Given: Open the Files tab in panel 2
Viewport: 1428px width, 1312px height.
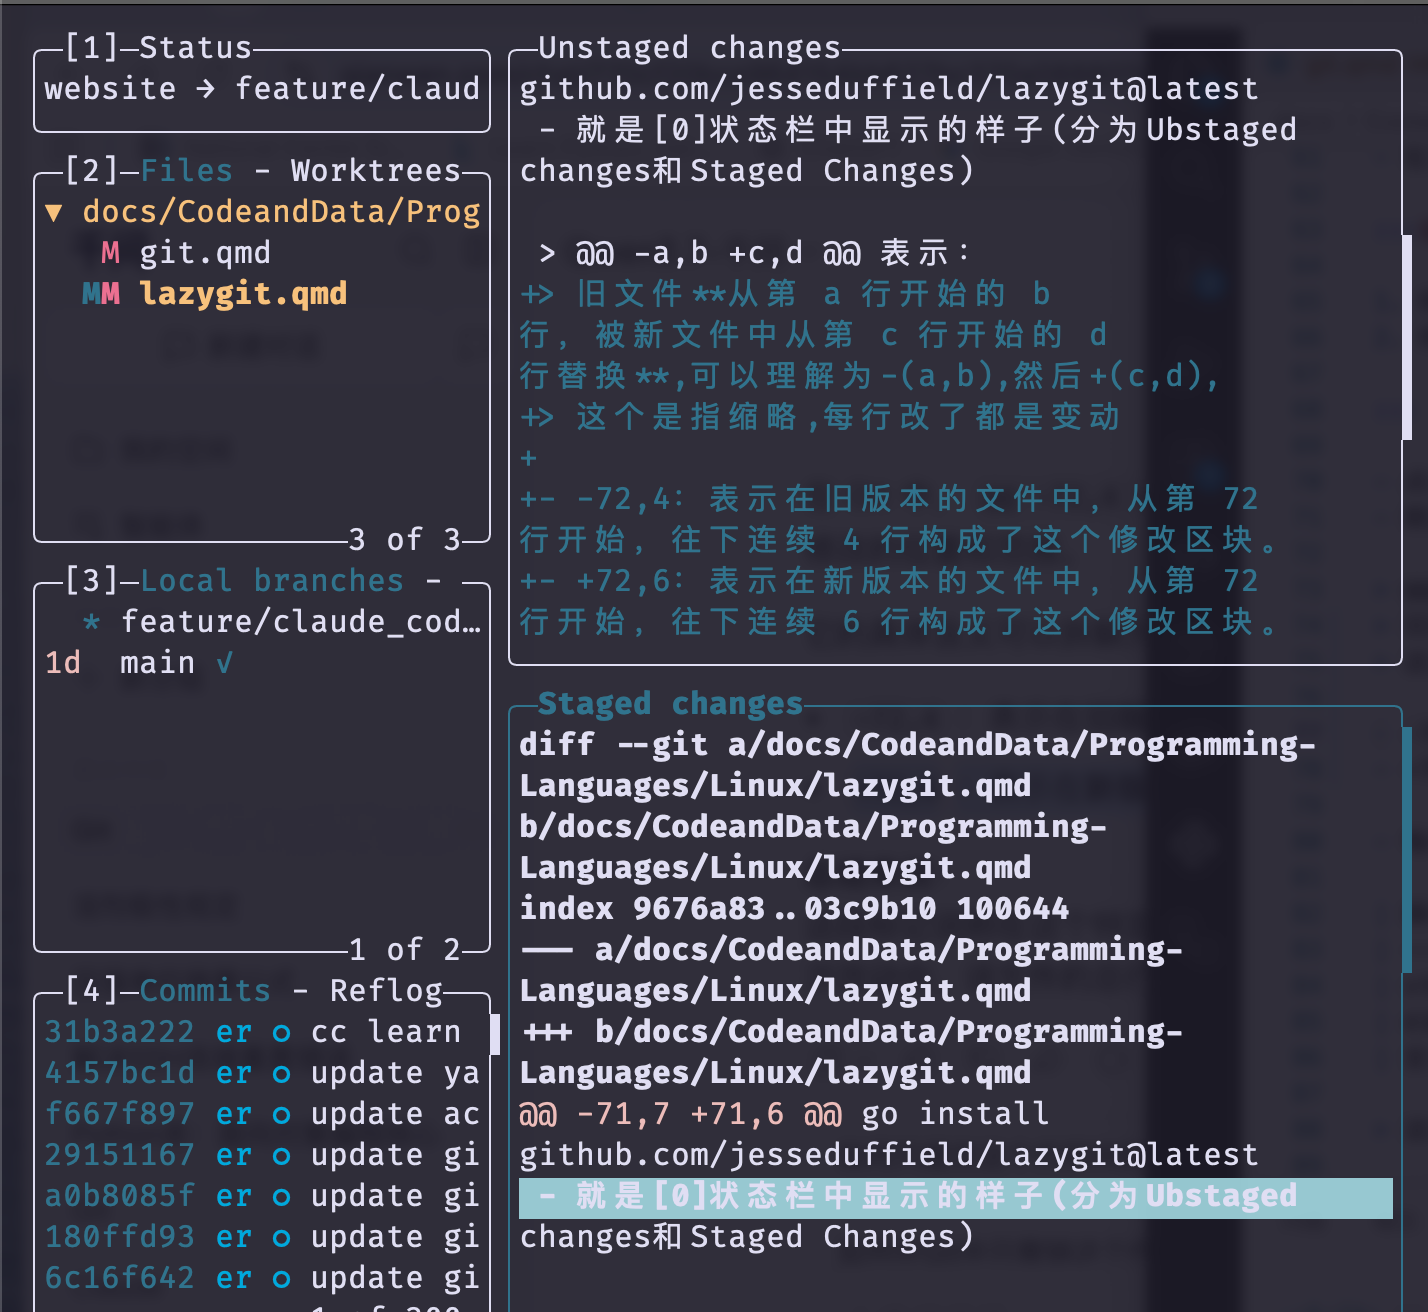Looking at the screenshot, I should [x=186, y=171].
